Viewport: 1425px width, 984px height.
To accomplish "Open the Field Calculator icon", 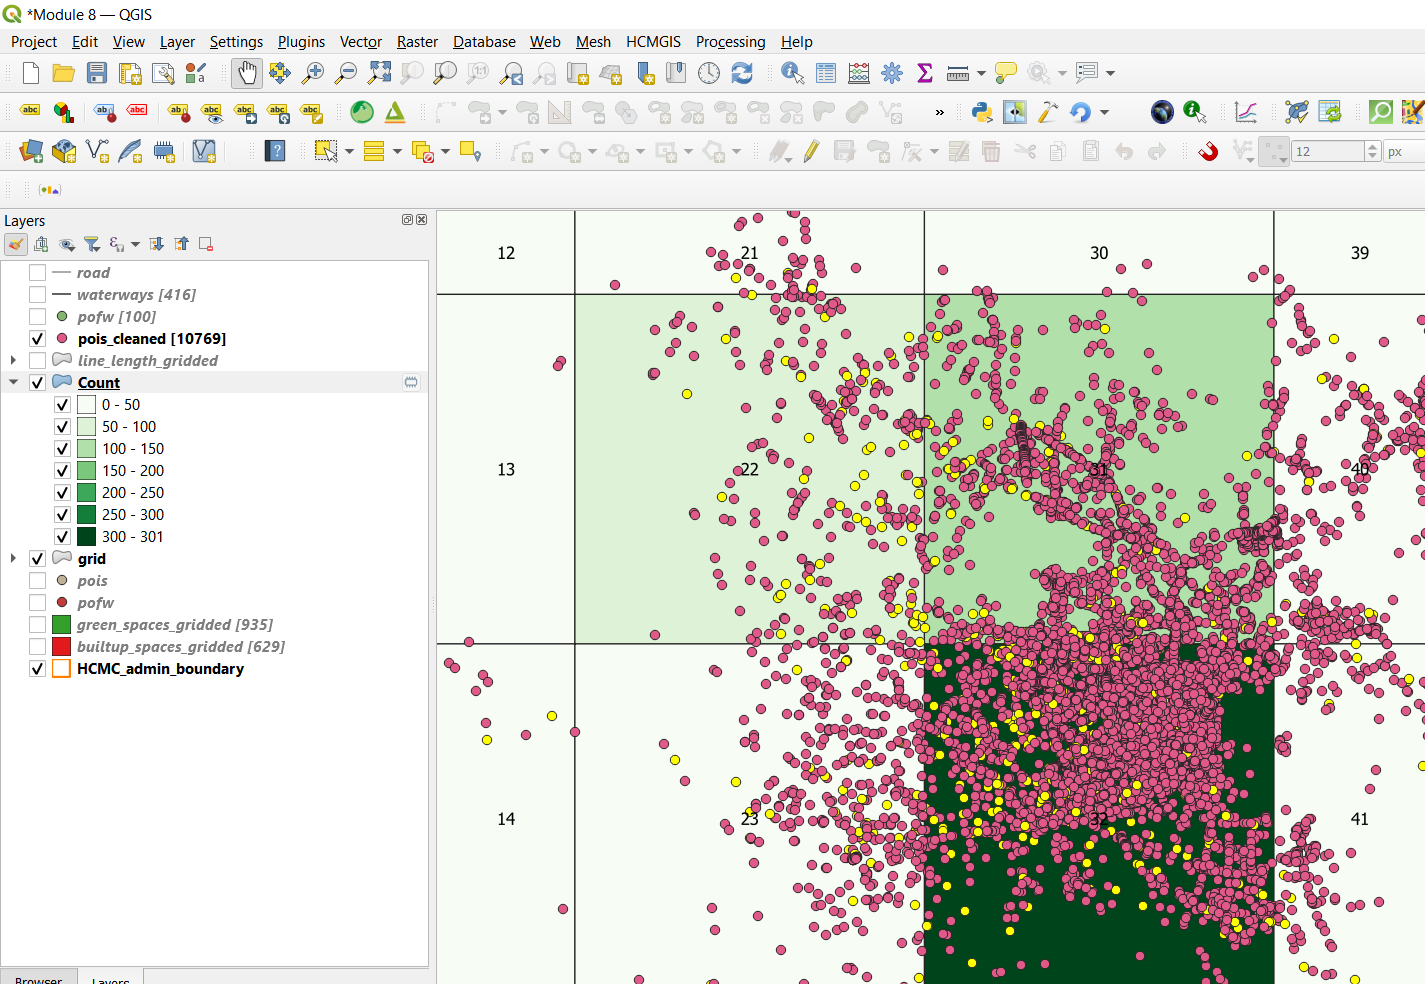I will 859,73.
